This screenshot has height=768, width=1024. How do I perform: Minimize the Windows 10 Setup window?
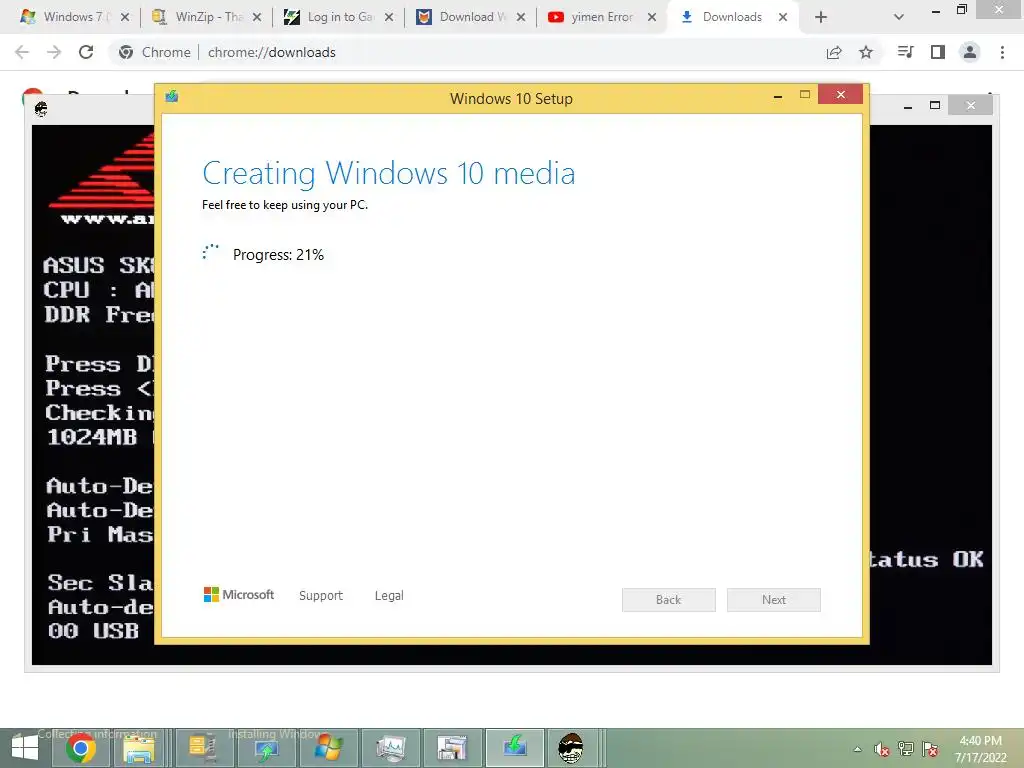(778, 96)
